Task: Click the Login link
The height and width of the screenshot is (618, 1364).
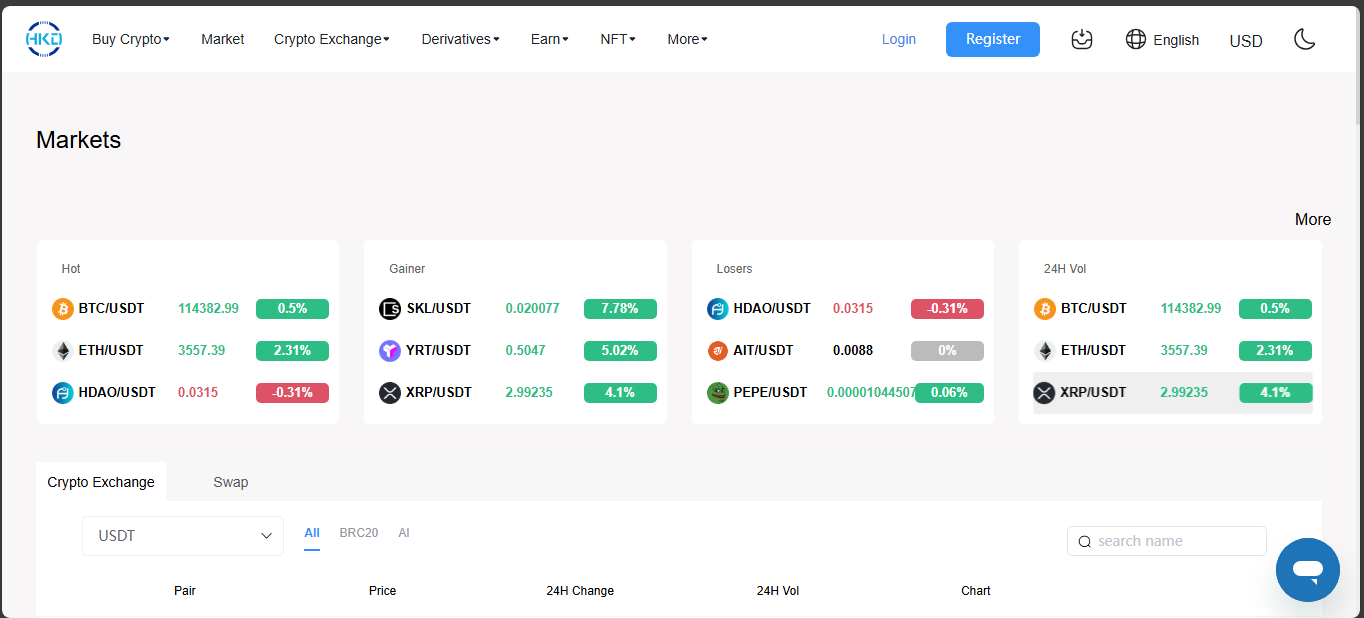Action: point(898,39)
